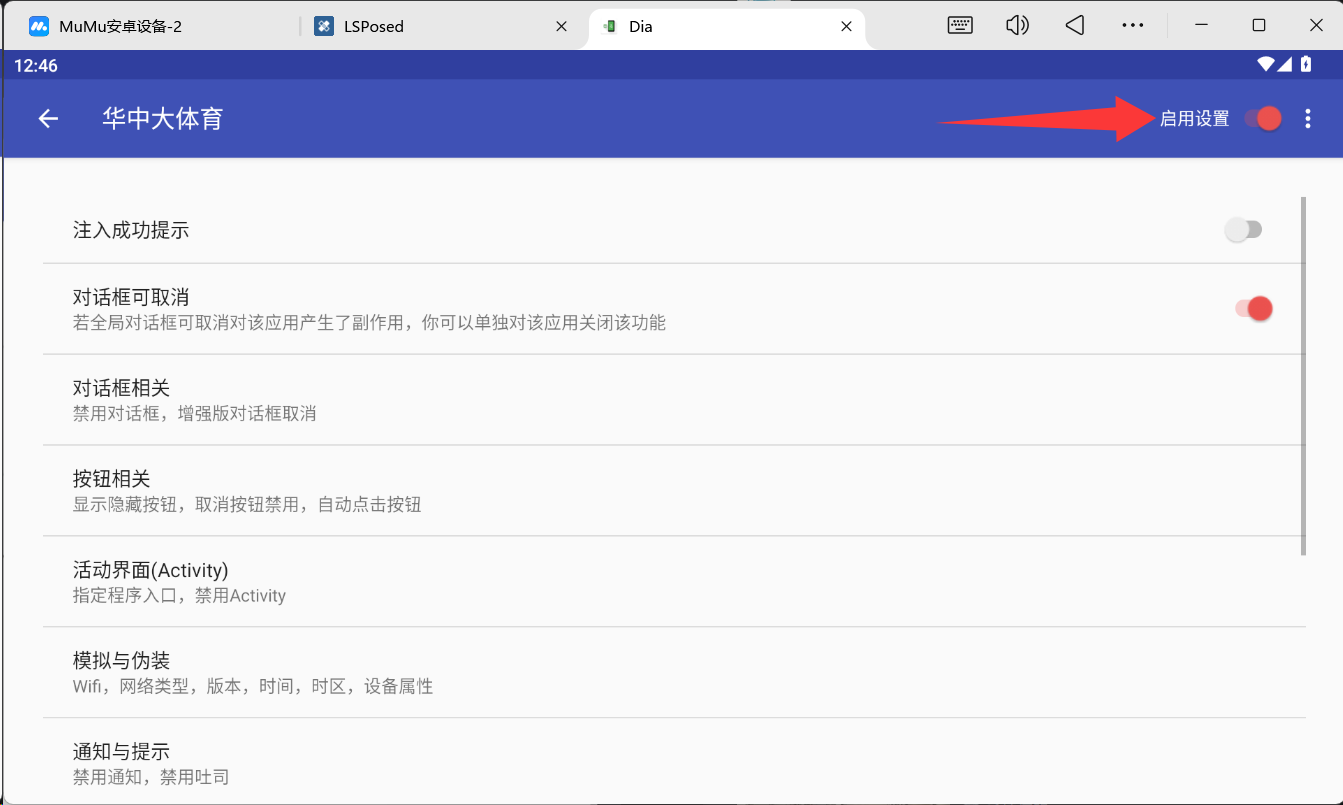Click the Wi-Fi status bar icon
Image resolution: width=1343 pixels, height=805 pixels.
point(1266,65)
